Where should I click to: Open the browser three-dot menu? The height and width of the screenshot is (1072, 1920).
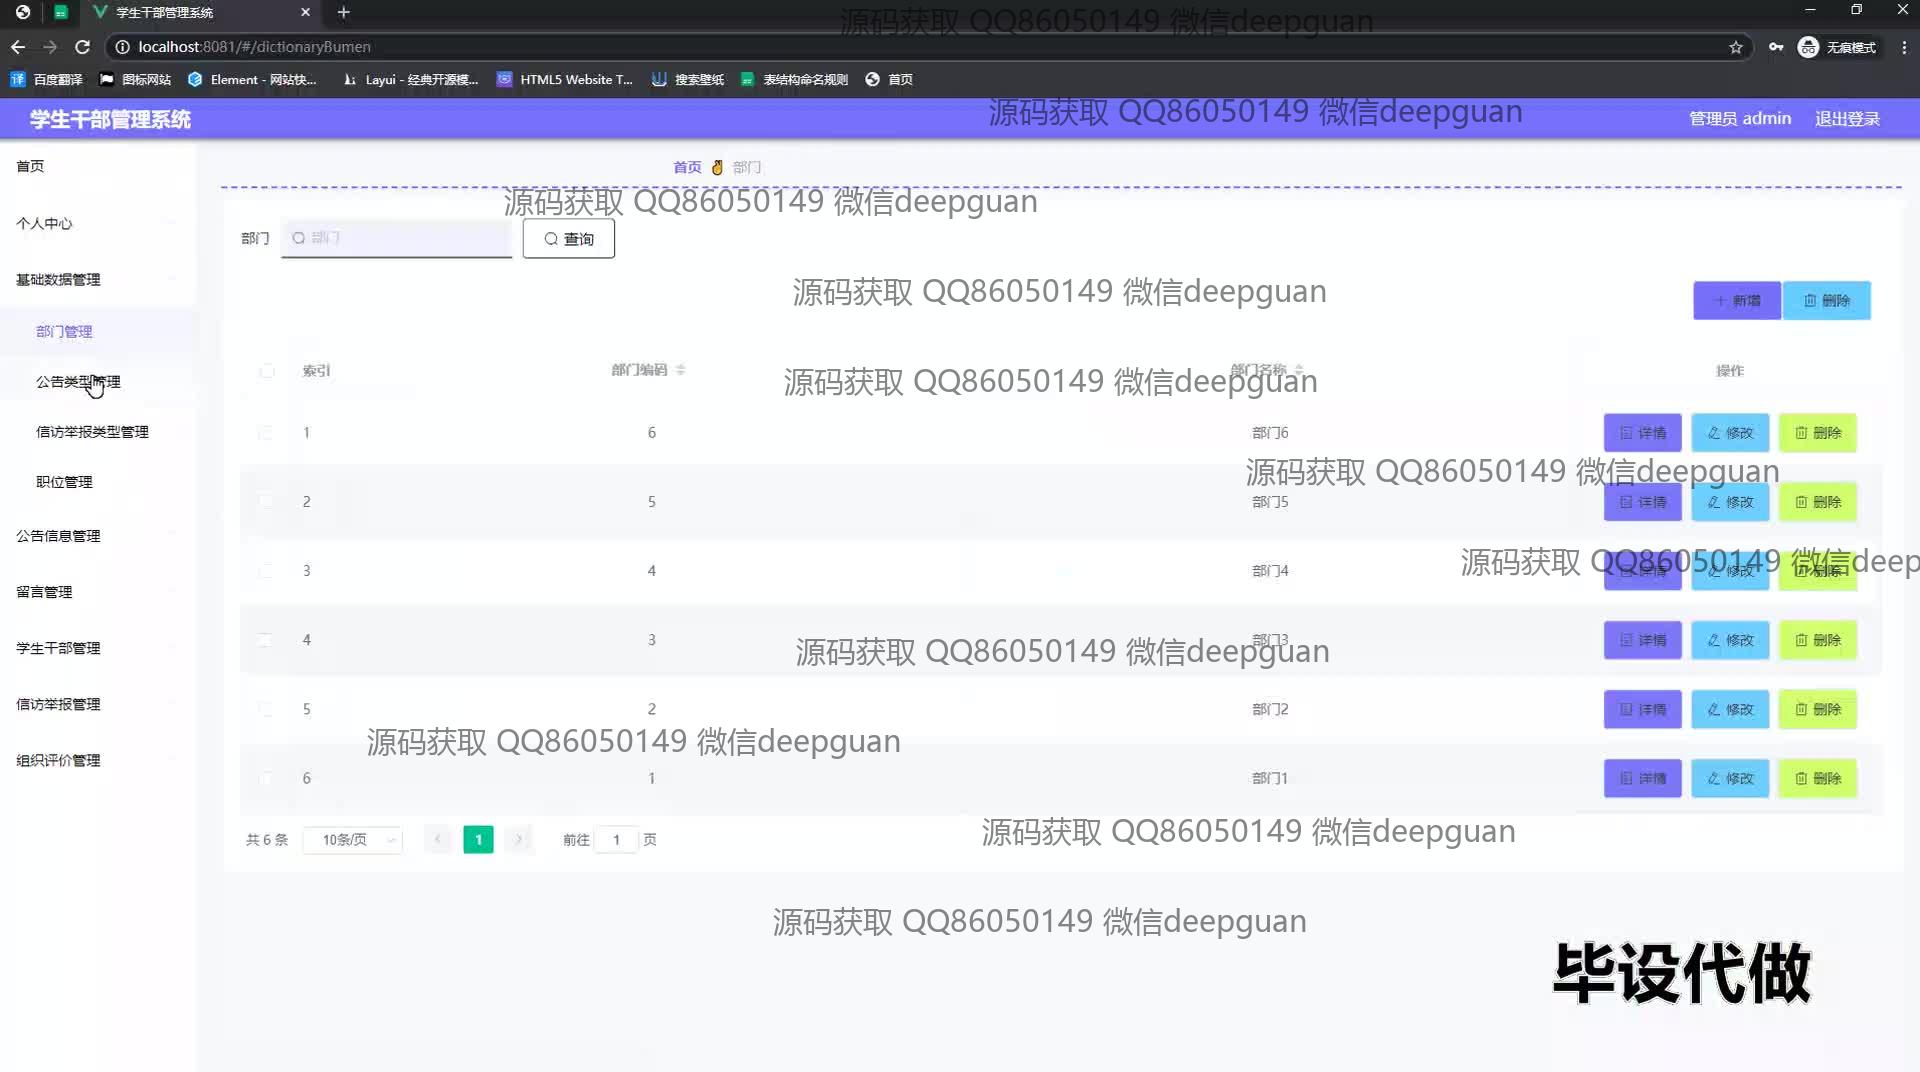pos(1904,47)
